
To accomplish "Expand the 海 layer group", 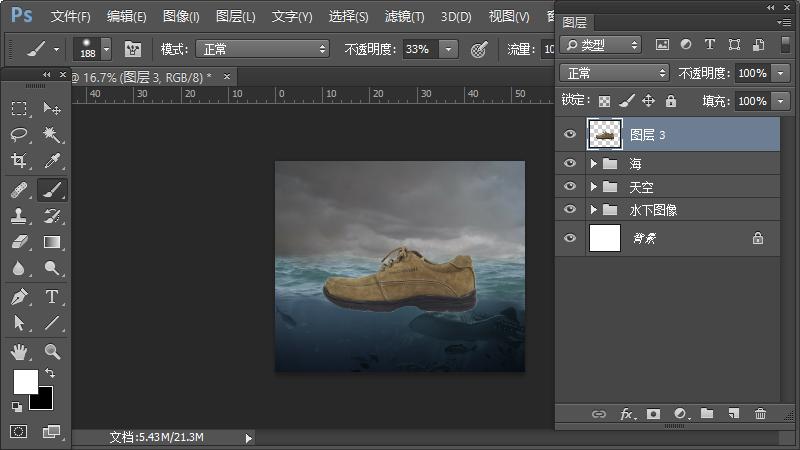I will click(593, 163).
